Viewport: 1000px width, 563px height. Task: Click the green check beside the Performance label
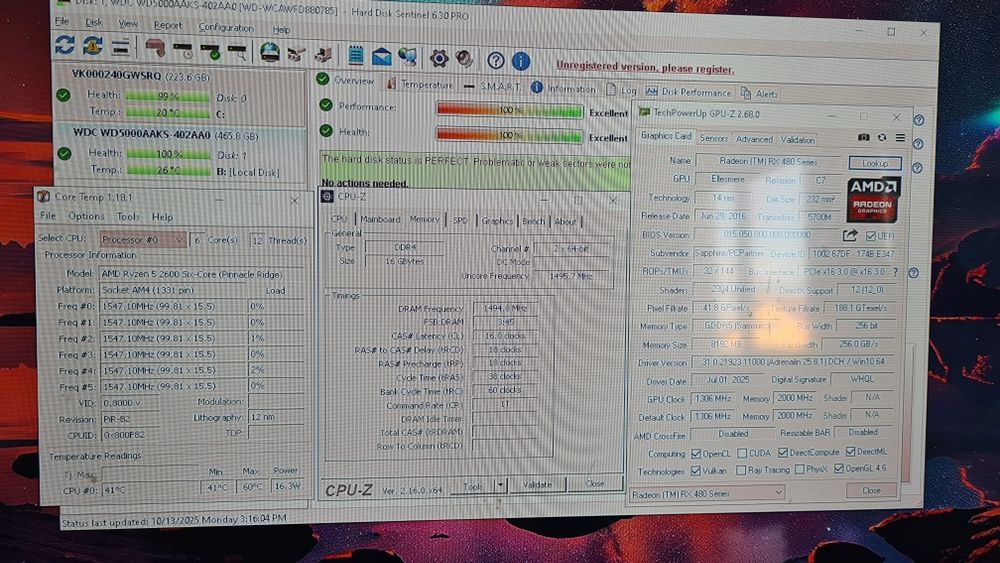tap(326, 105)
